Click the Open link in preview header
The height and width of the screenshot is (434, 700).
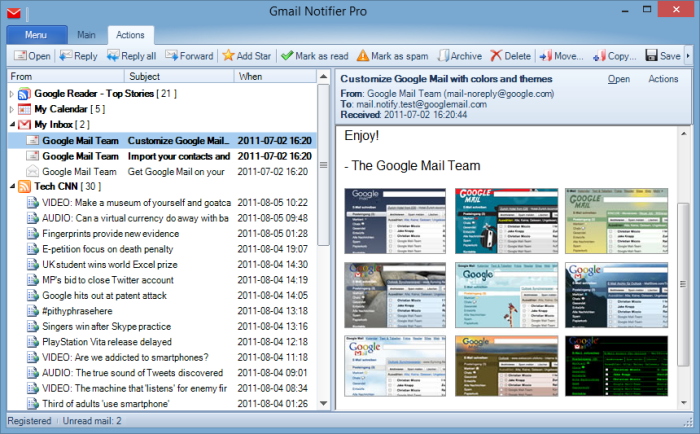click(618, 78)
